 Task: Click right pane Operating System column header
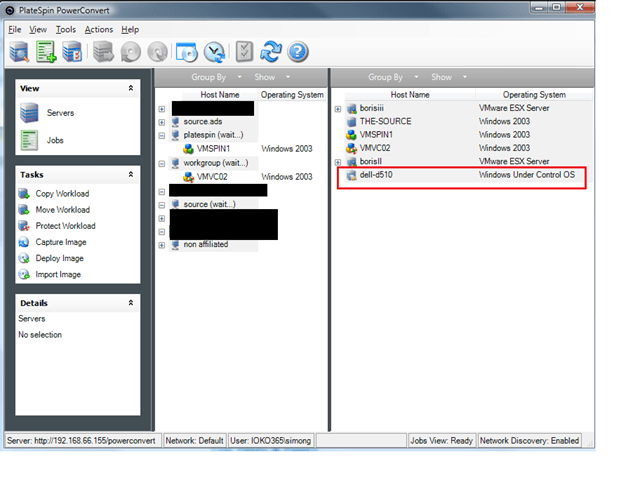coord(533,95)
